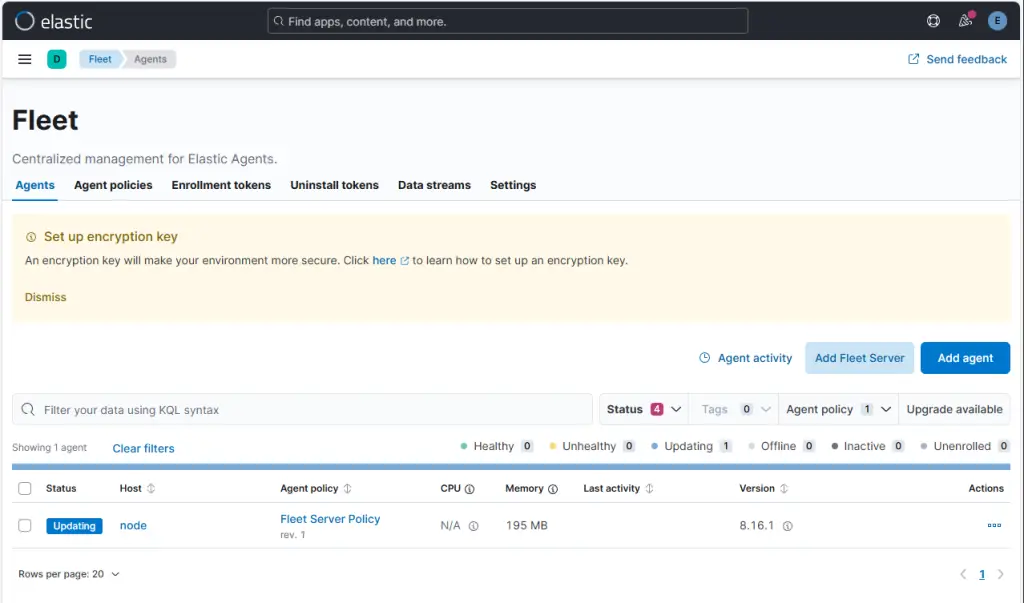Open the D space avatar

point(57,59)
